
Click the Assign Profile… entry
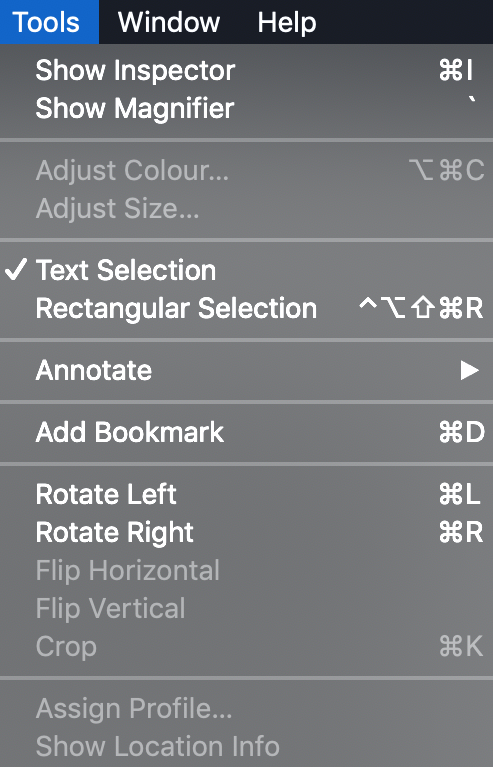pos(246,708)
